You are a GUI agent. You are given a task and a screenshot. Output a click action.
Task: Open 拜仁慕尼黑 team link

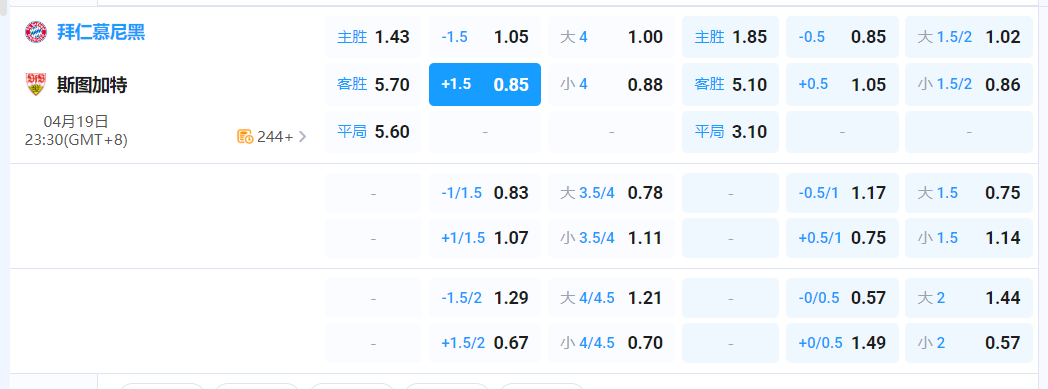pos(100,32)
